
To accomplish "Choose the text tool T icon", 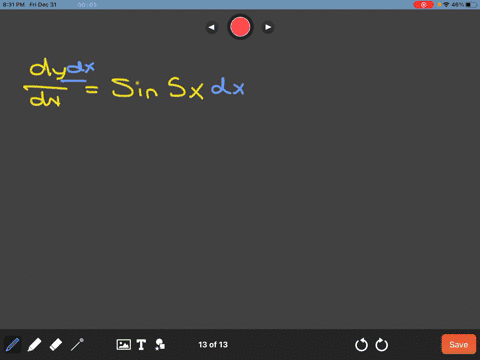I will click(x=141, y=345).
